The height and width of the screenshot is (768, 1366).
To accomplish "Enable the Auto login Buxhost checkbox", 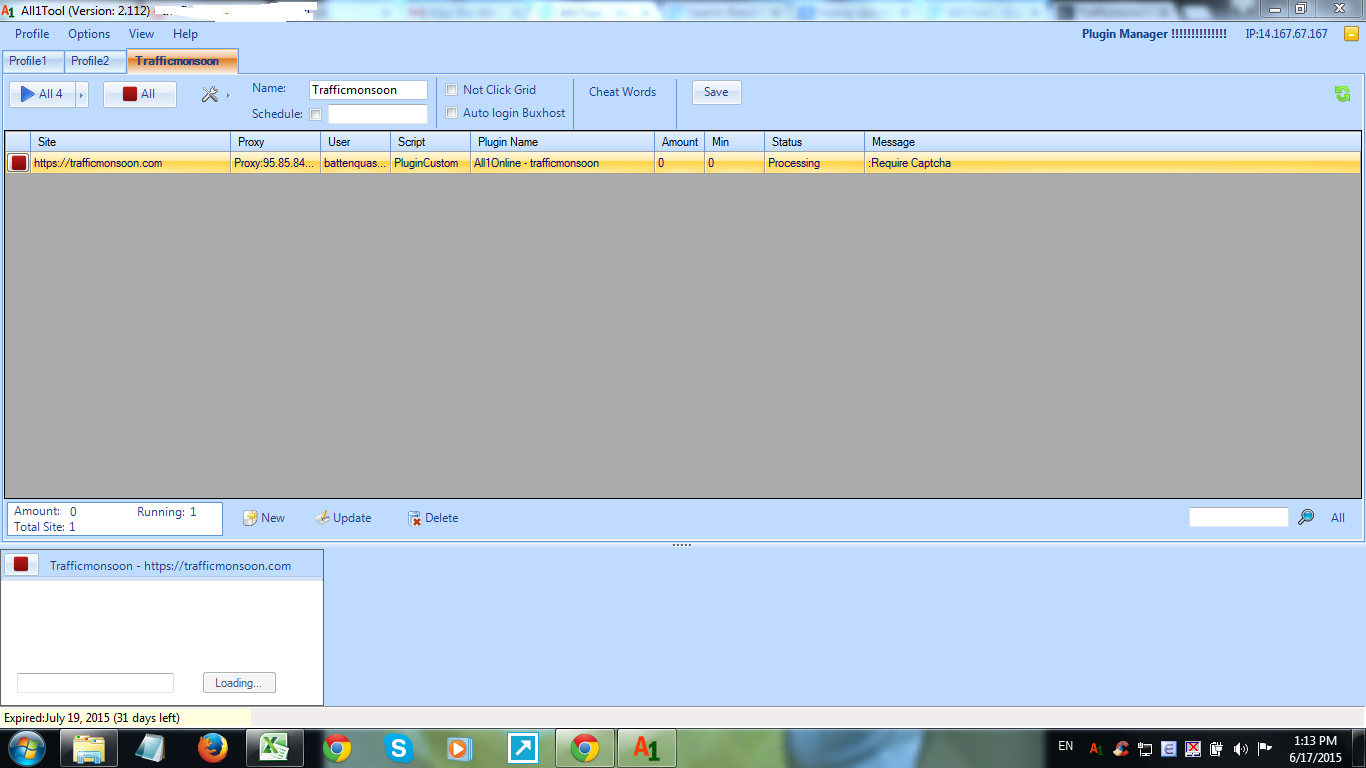I will point(452,113).
